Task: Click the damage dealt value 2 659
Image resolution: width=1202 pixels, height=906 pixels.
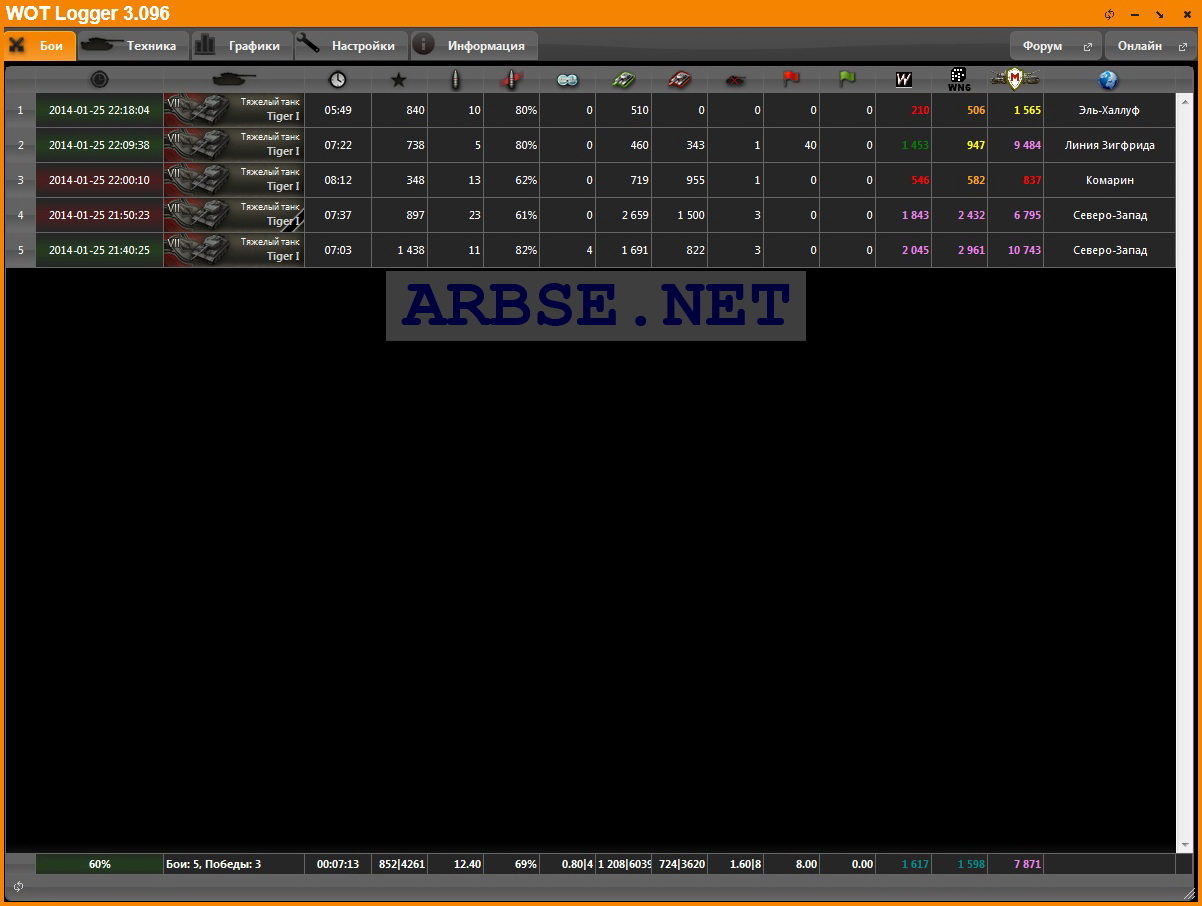Action: [x=635, y=215]
